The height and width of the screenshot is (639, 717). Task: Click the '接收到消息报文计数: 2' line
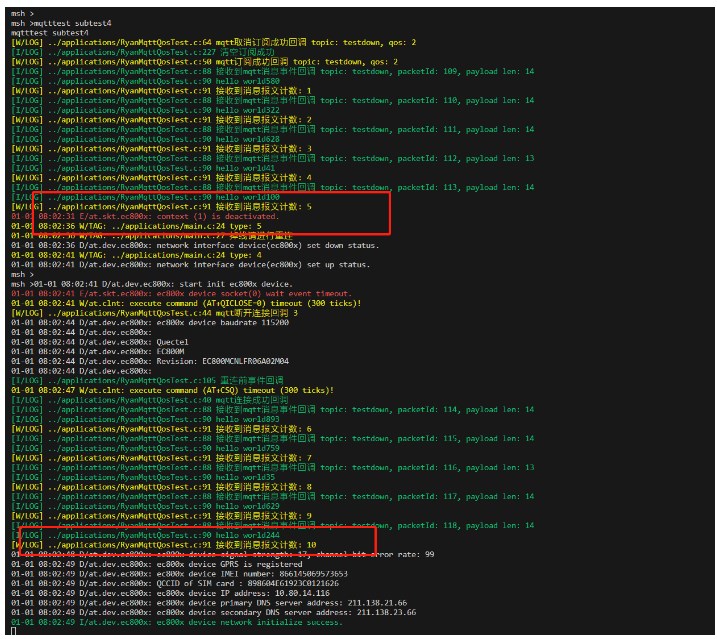[x=161, y=119]
